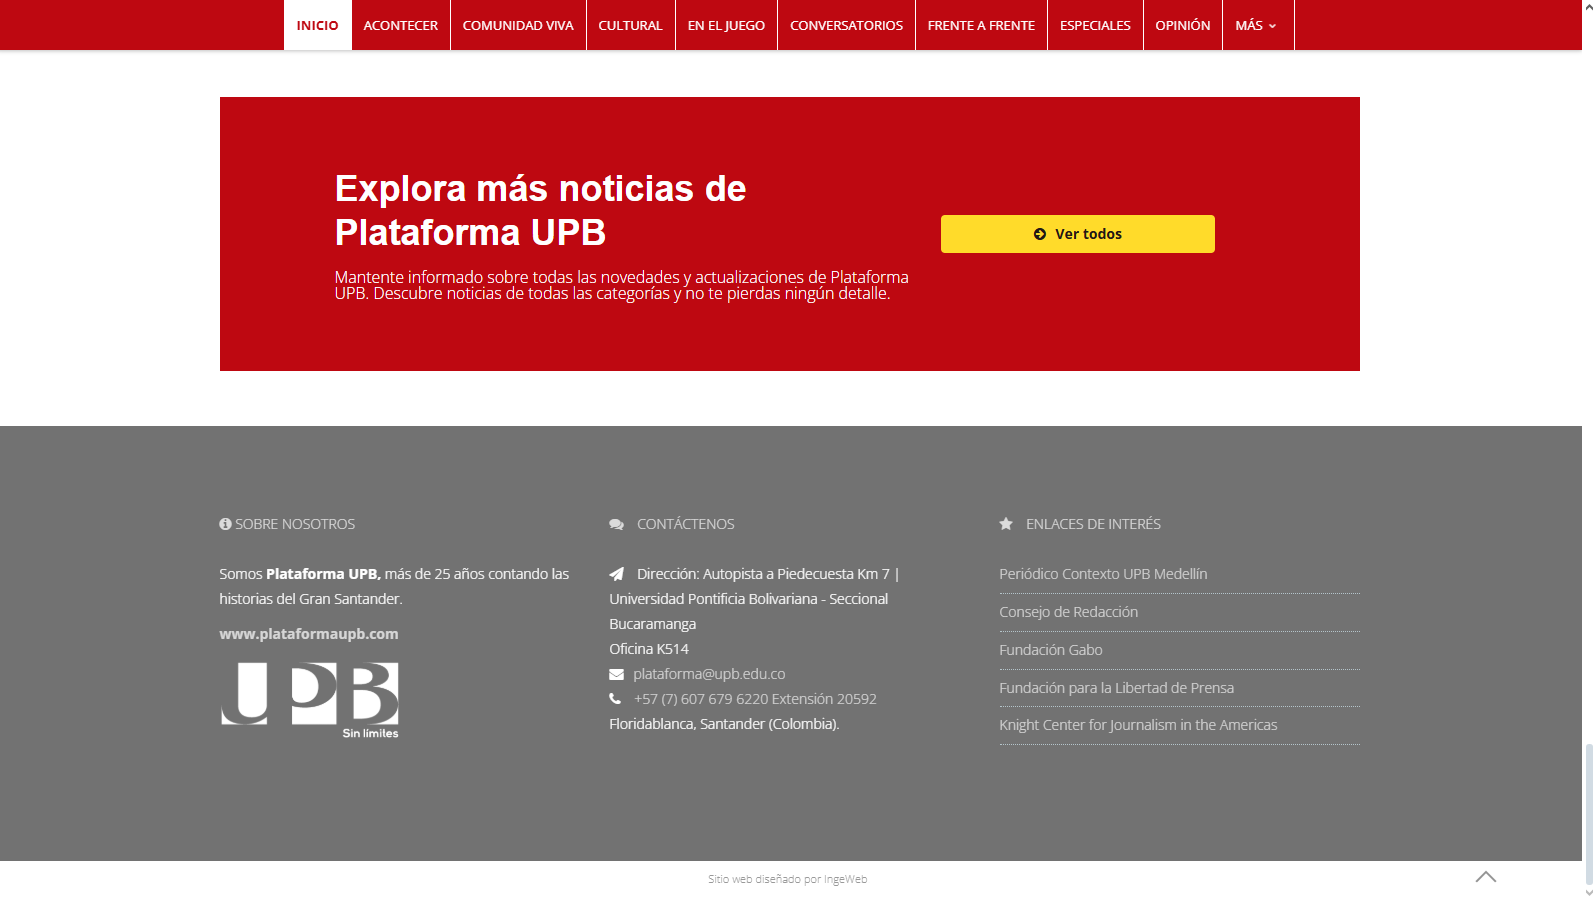
Task: Click the UPB Sin límites logo
Action: click(309, 700)
